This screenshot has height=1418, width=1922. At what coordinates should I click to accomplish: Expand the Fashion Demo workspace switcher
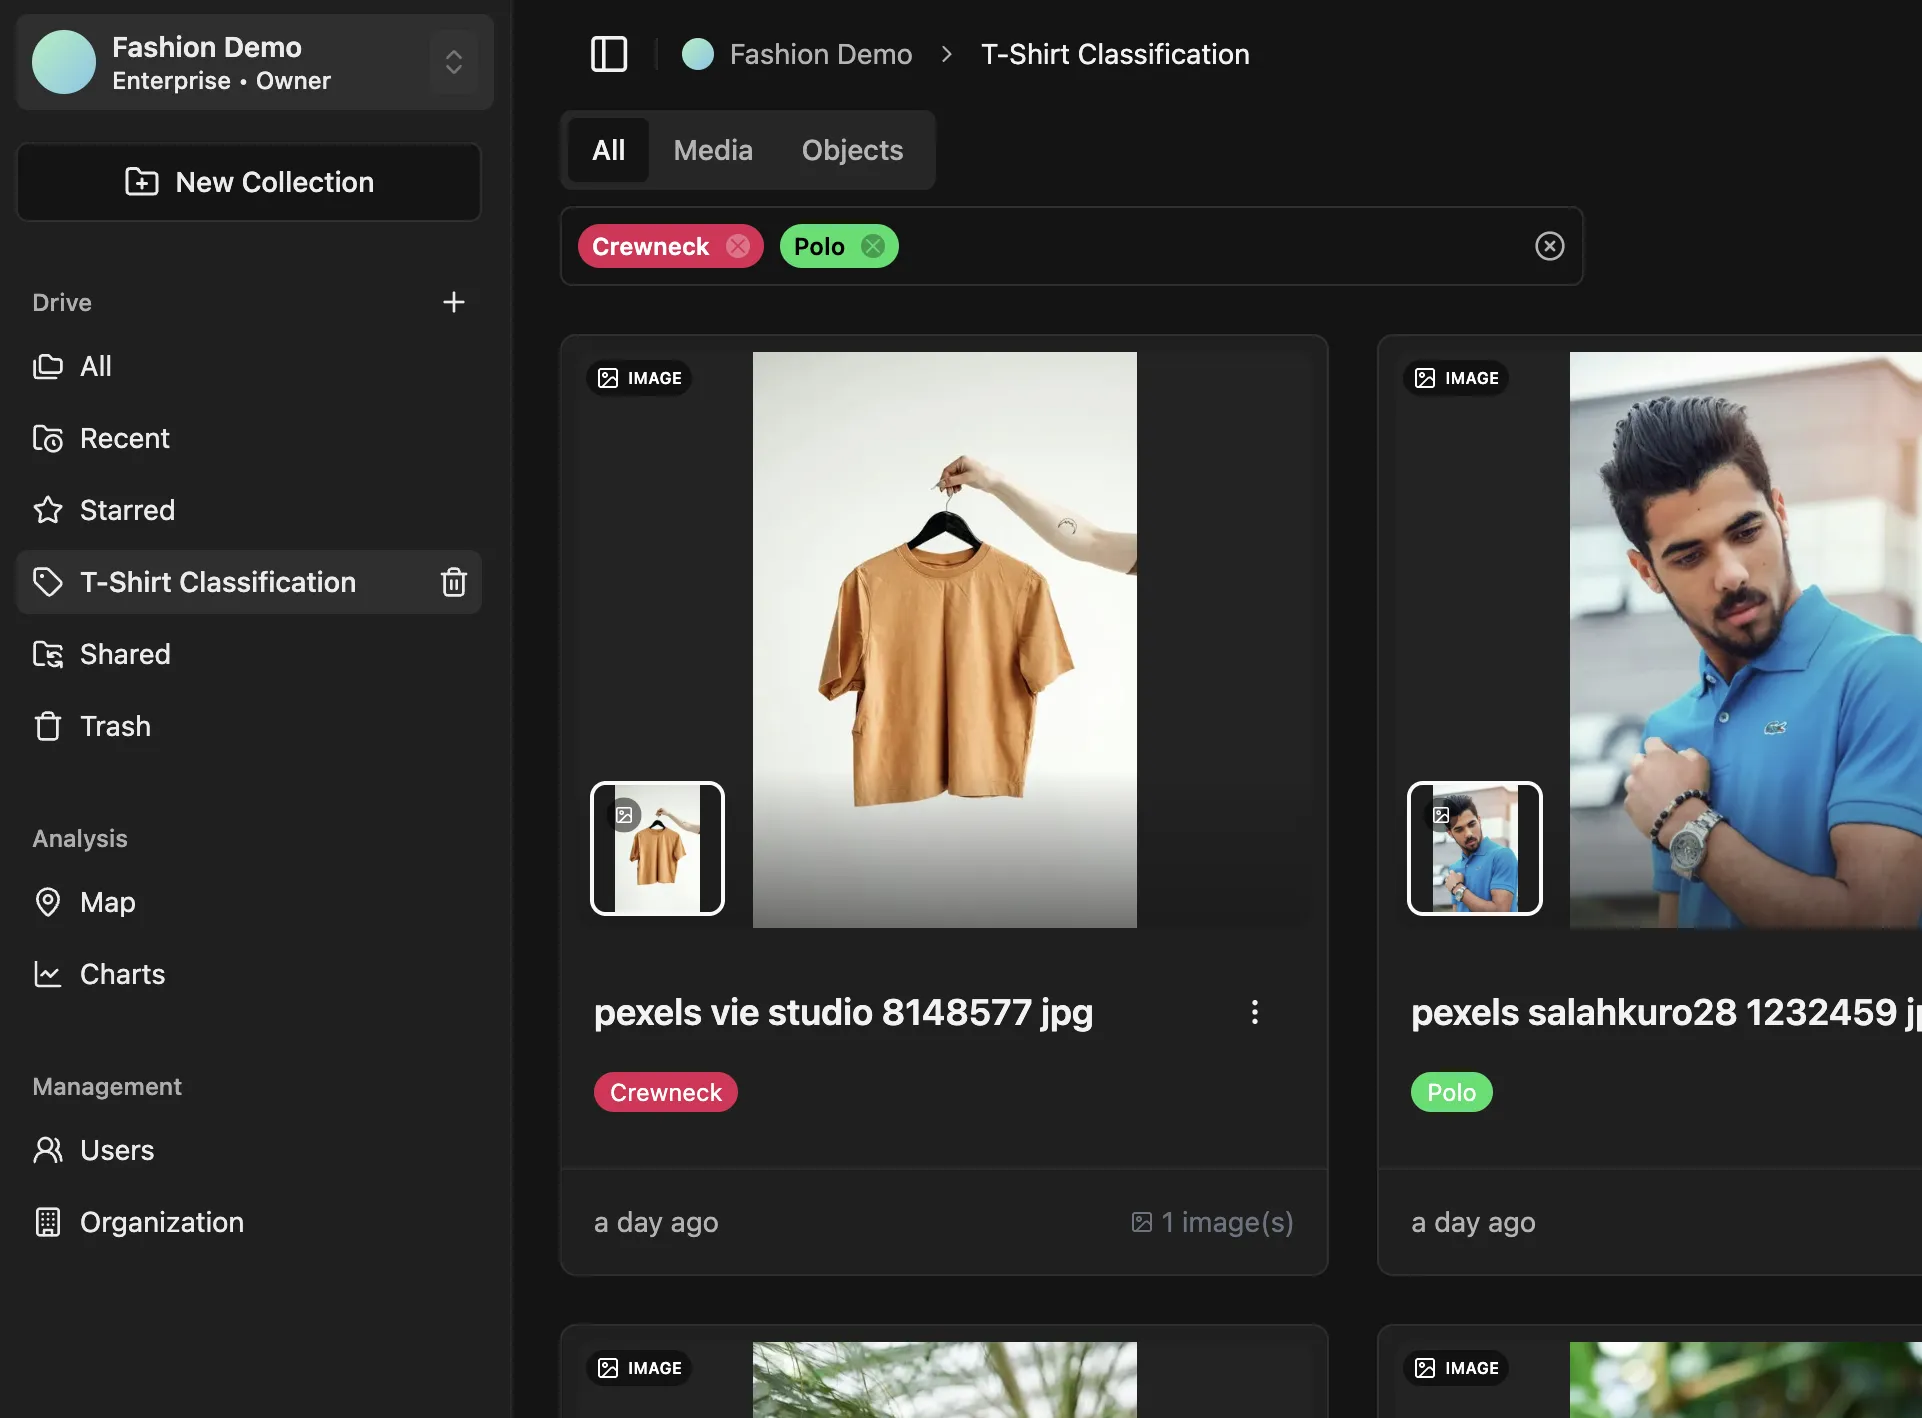[x=454, y=62]
